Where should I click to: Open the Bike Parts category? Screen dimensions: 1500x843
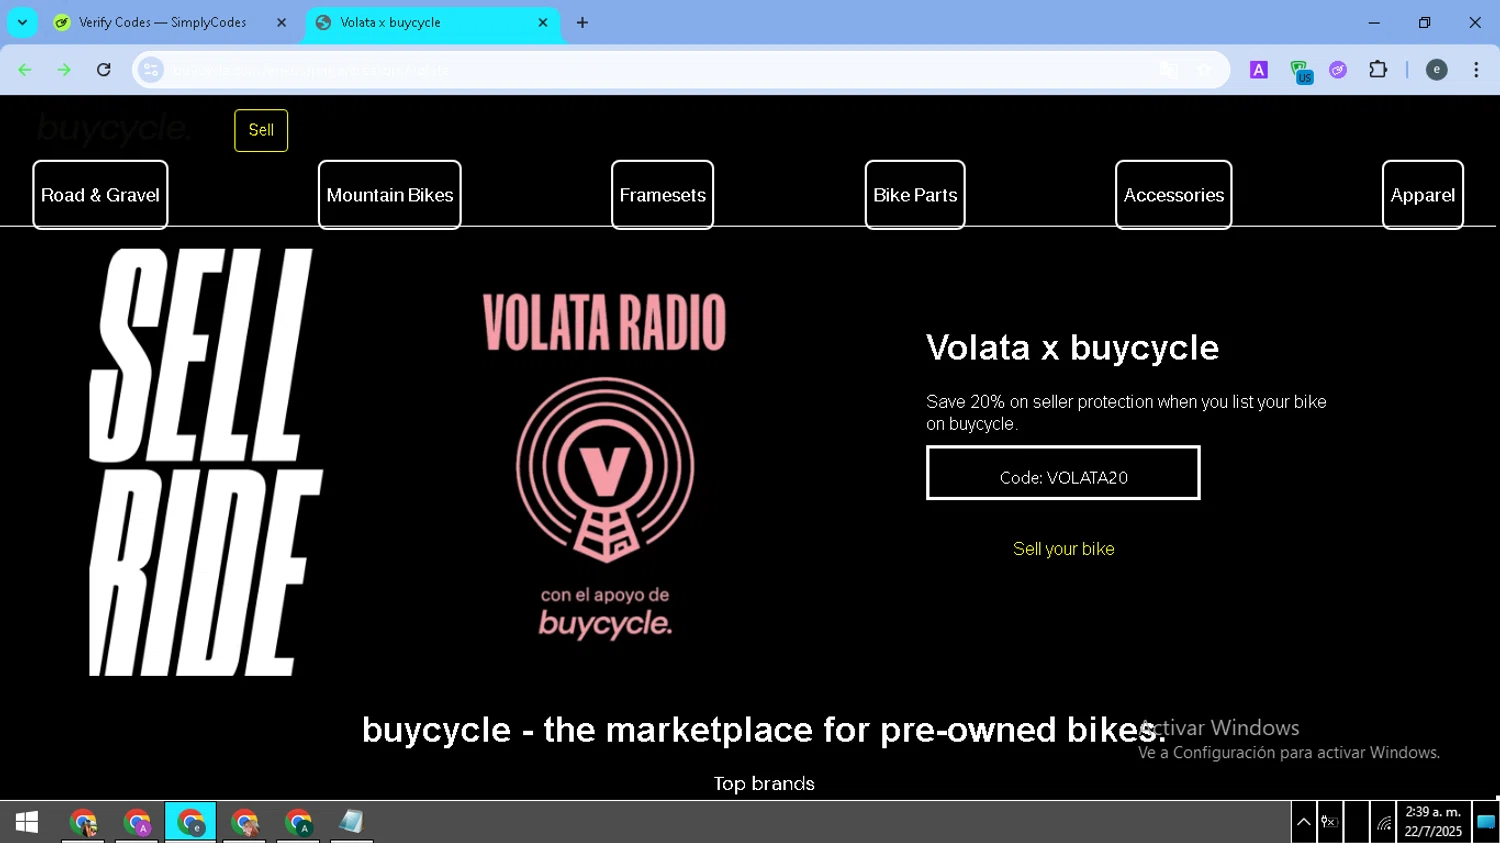pyautogui.click(x=915, y=195)
